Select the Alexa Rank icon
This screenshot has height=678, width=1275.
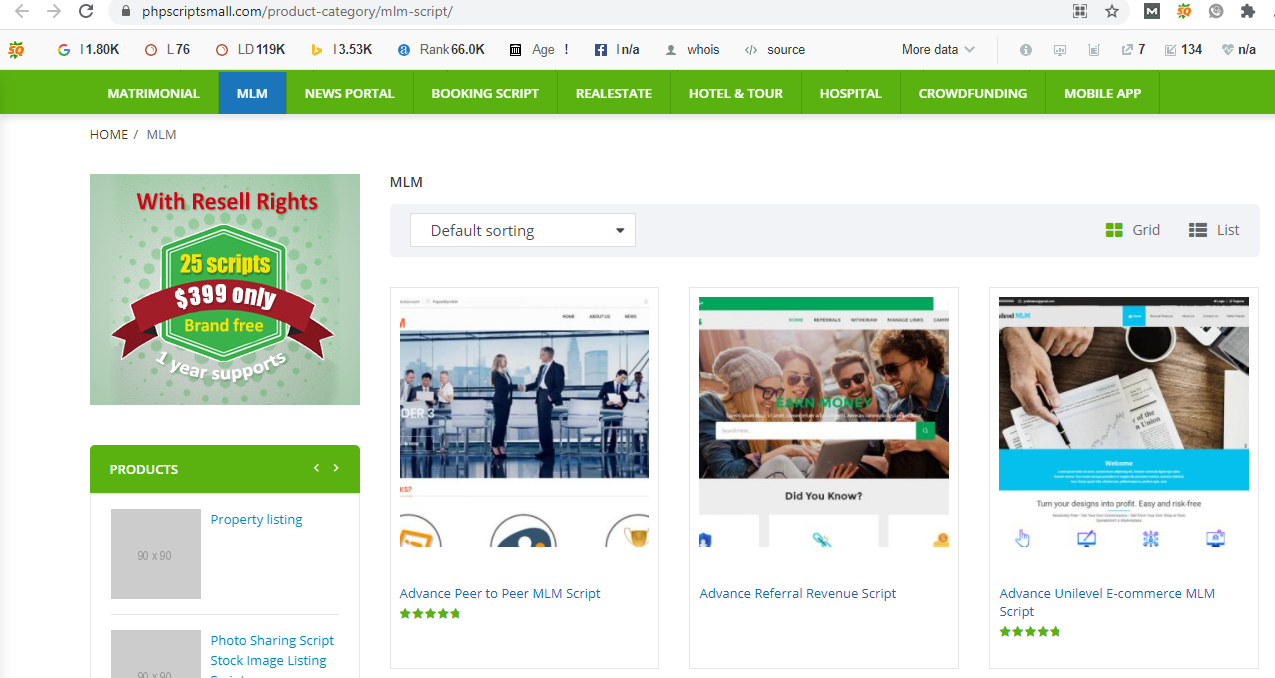tap(403, 49)
